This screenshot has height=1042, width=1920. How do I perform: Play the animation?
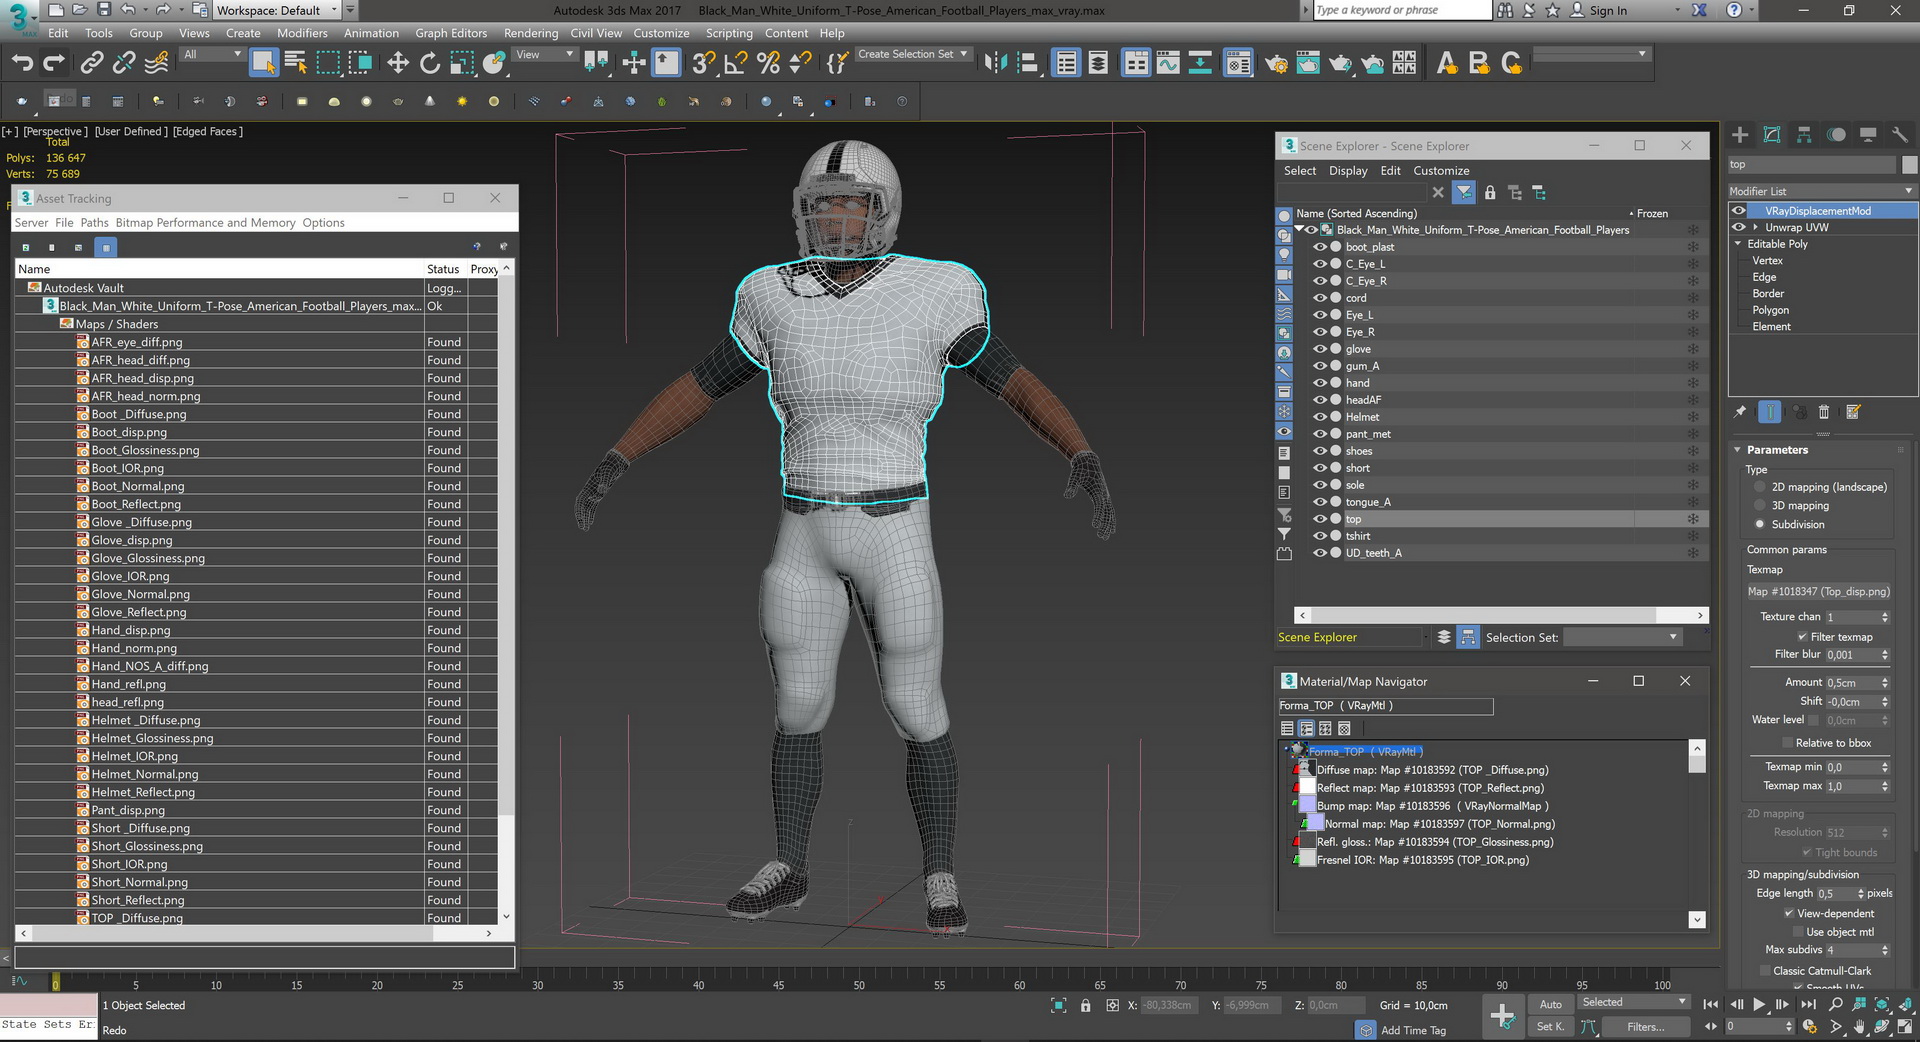[1759, 1004]
